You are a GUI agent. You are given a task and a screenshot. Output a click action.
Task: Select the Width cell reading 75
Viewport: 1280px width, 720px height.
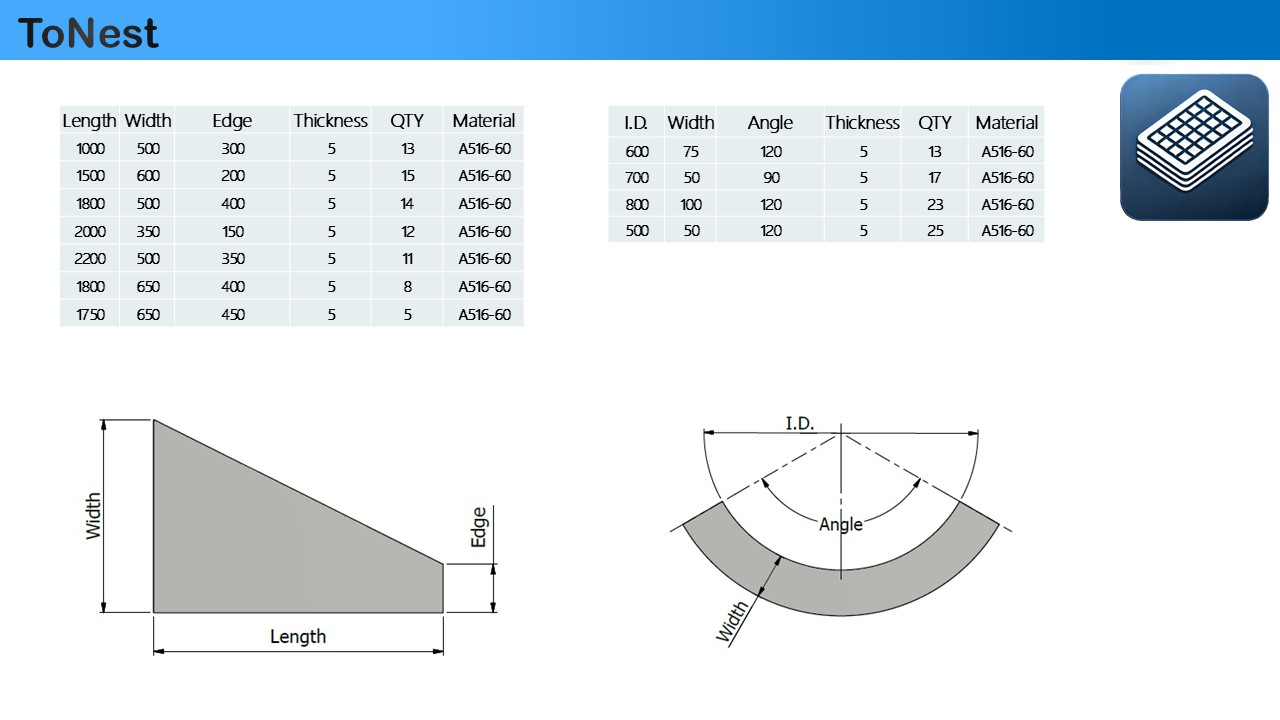point(691,152)
